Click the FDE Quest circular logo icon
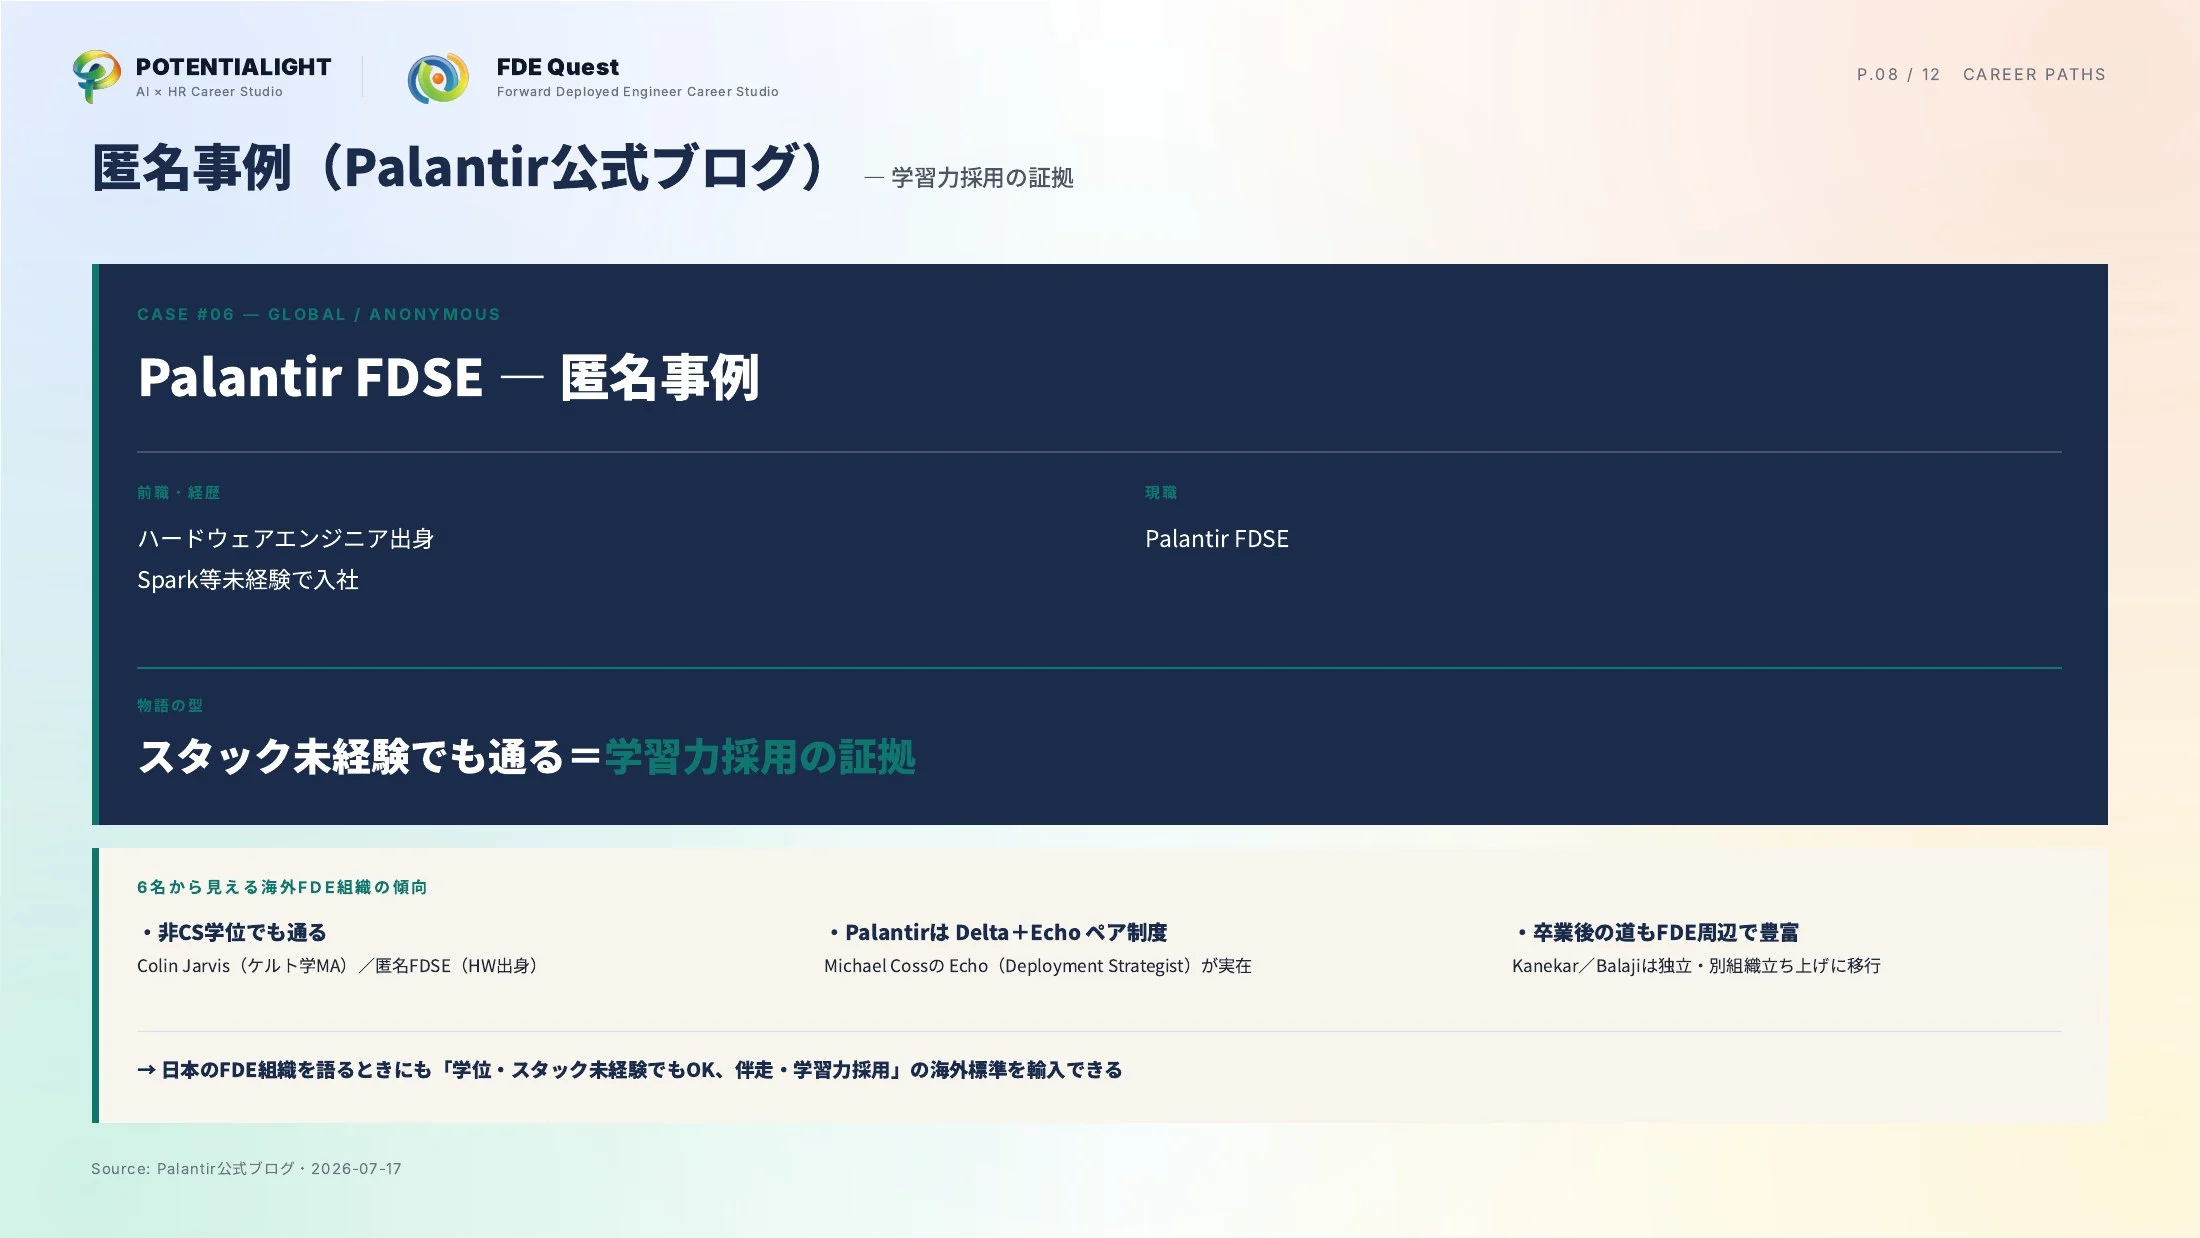Image resolution: width=2200 pixels, height=1238 pixels. point(438,78)
